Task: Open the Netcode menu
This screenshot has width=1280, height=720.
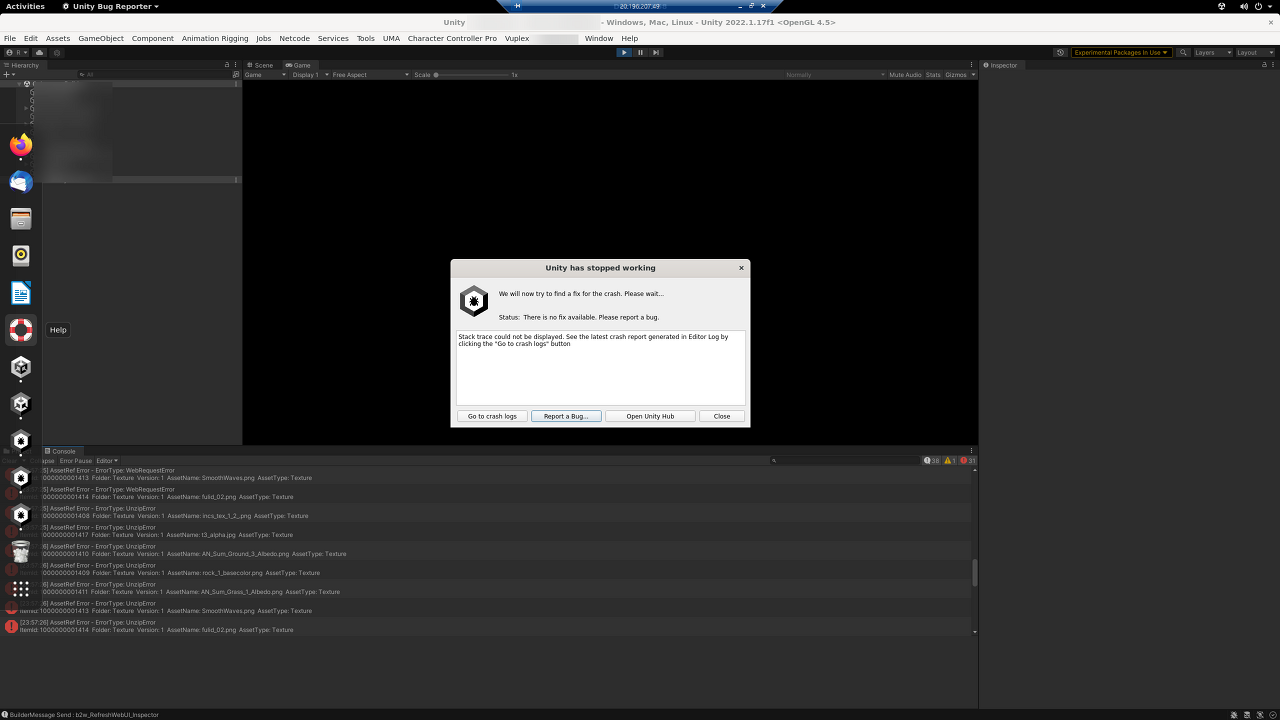Action: coord(294,38)
